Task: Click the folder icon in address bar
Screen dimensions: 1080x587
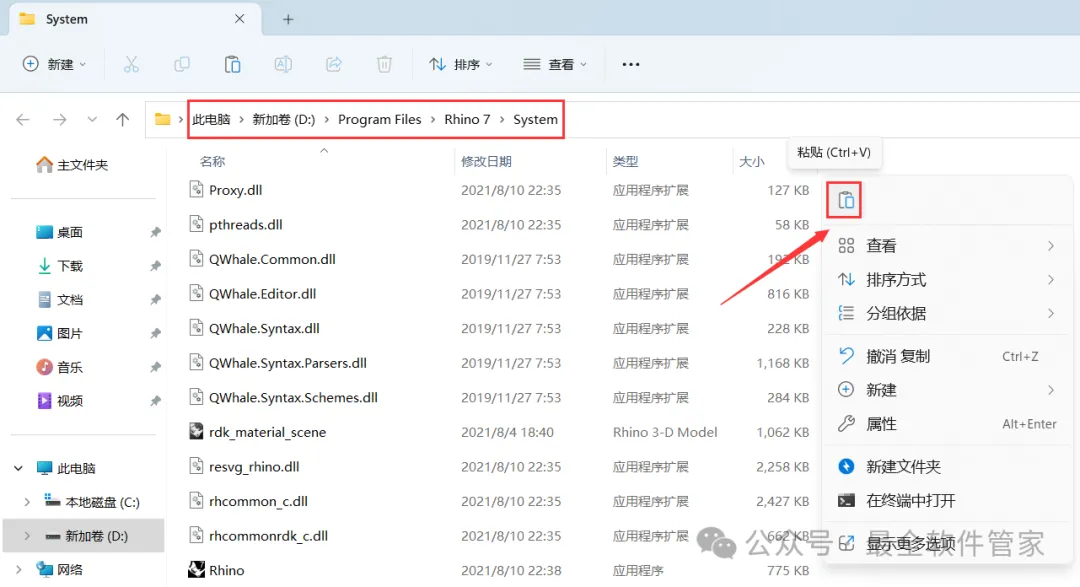Action: (163, 119)
